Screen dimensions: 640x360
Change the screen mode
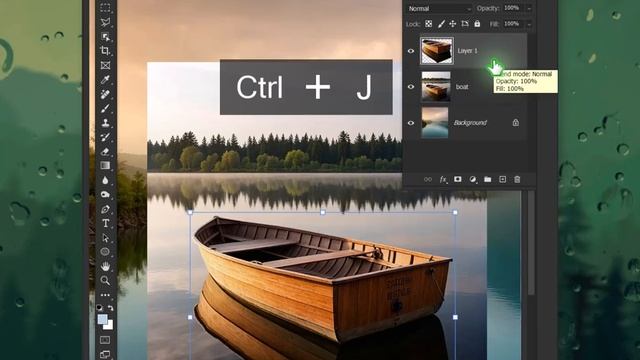[x=105, y=354]
